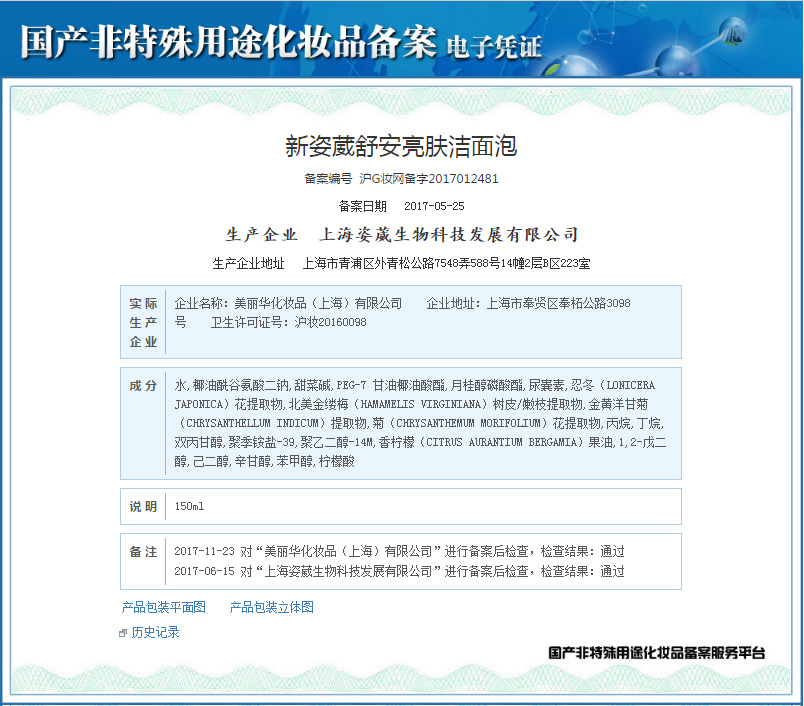Click the health license number 沪妆20160098
Image resolution: width=804 pixels, height=706 pixels.
click(x=330, y=322)
